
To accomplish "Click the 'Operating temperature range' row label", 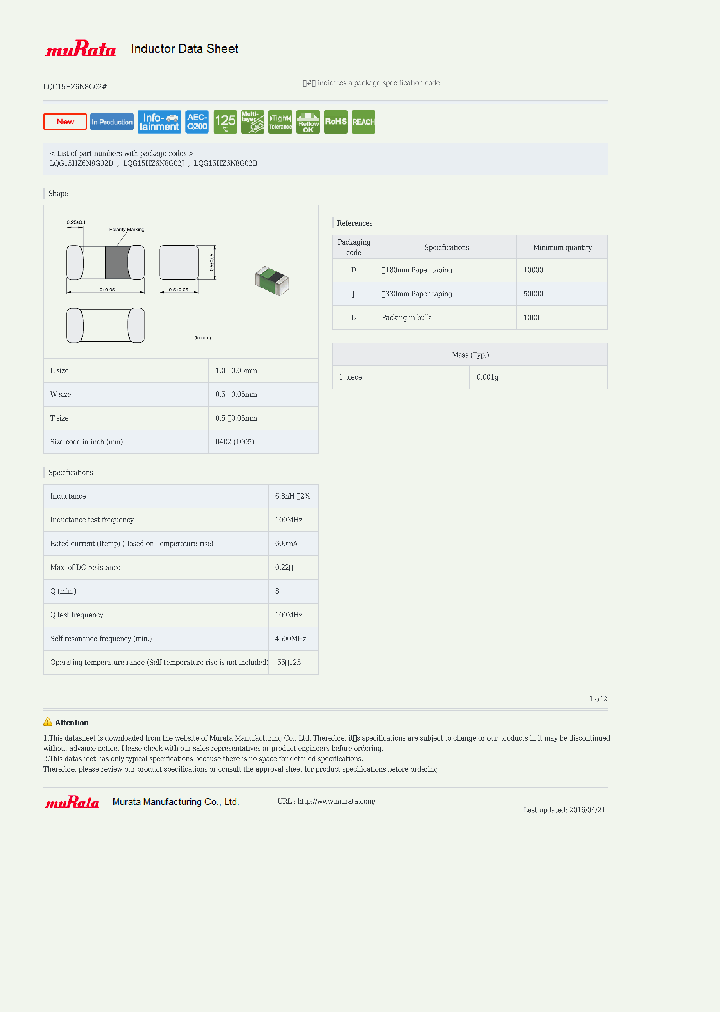I will tap(159, 662).
